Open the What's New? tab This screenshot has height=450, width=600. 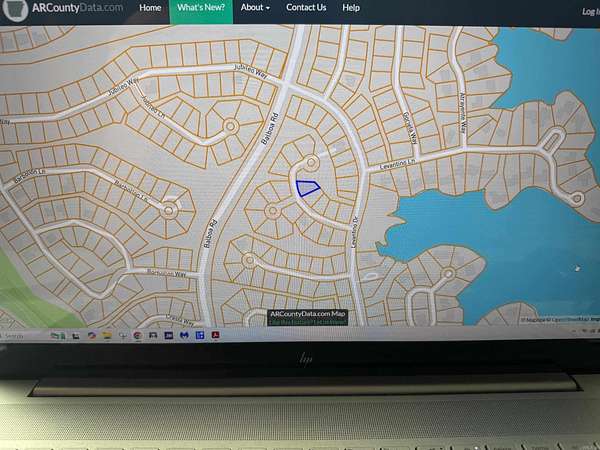tap(202, 8)
